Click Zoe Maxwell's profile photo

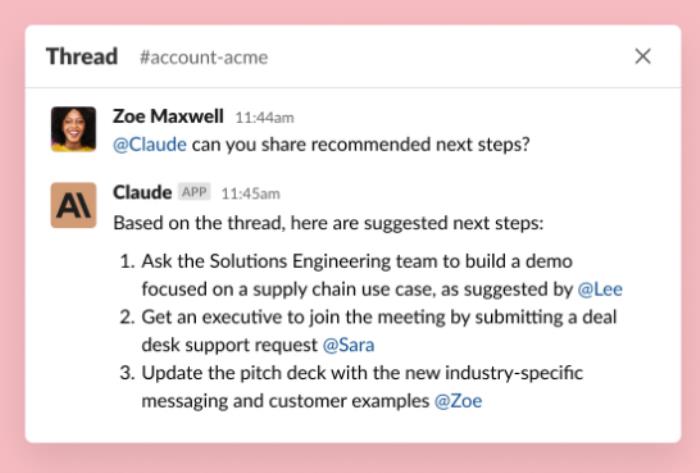tap(73, 129)
